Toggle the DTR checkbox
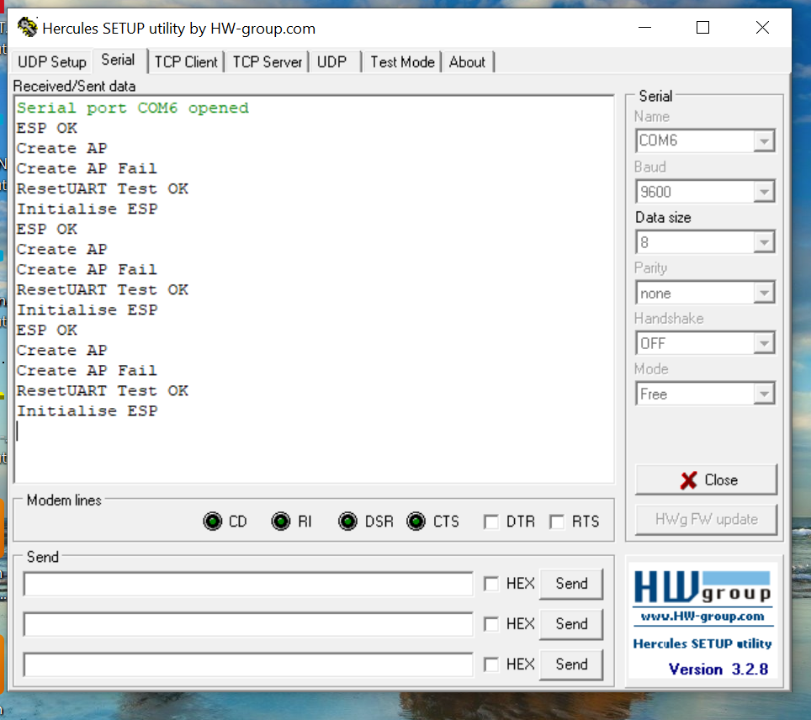The height and width of the screenshot is (720, 811). click(x=491, y=521)
